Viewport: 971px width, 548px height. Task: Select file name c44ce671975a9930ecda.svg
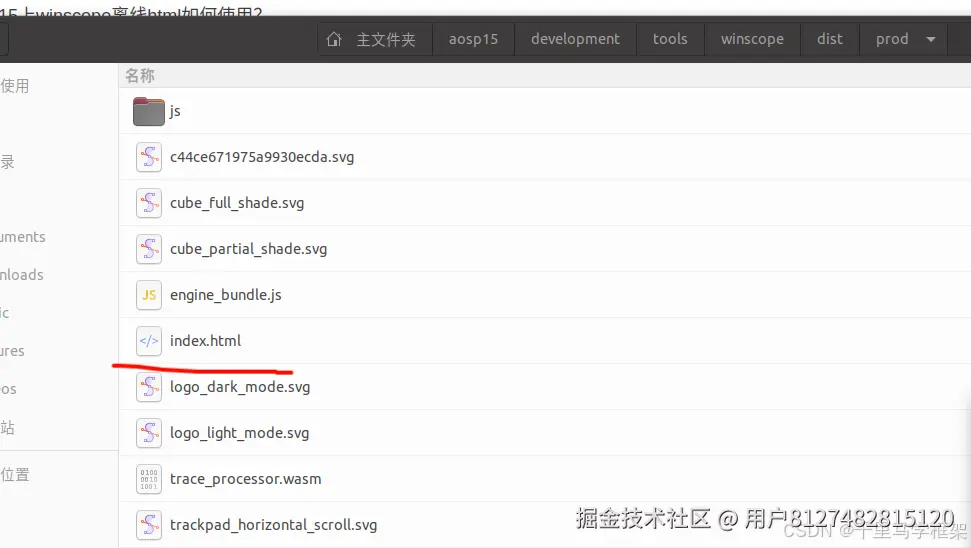point(262,157)
